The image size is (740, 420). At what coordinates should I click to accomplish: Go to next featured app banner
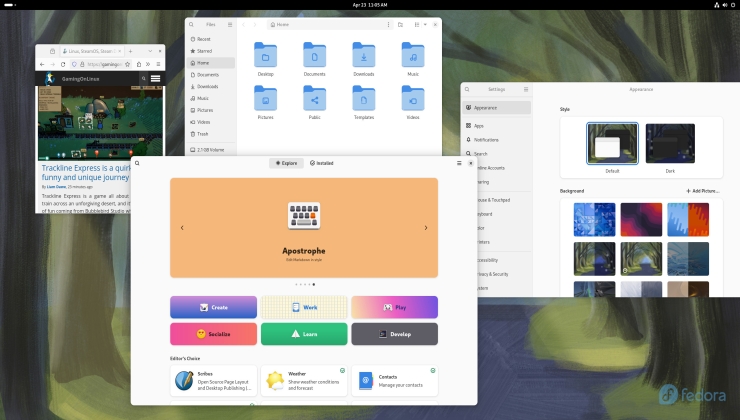tap(426, 228)
